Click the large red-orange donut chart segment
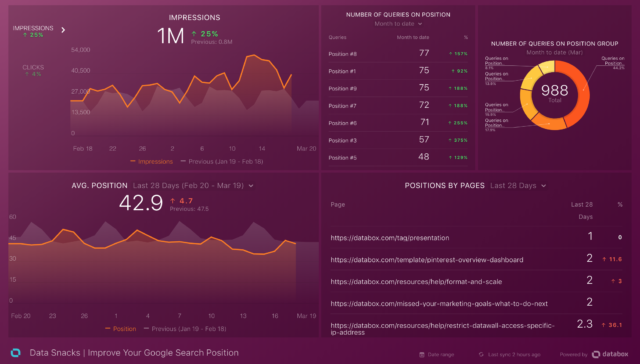Image resolution: width=640 pixels, height=364 pixels. [576, 92]
